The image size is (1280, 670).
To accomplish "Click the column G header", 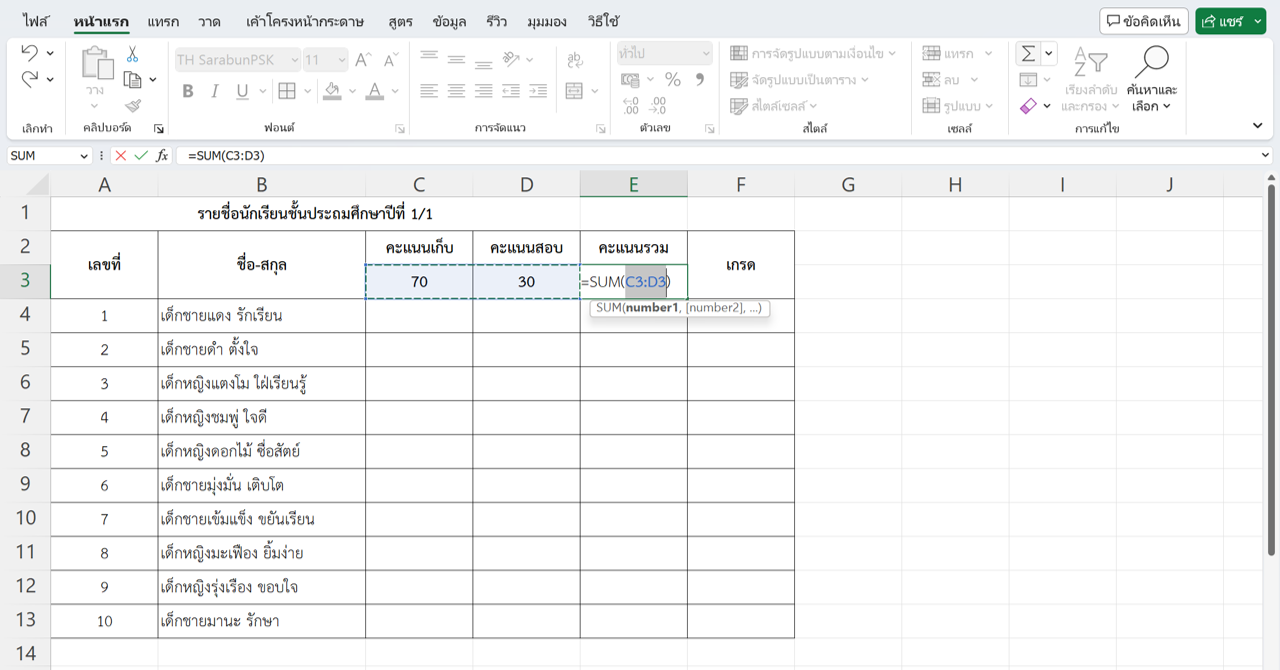I will pyautogui.click(x=848, y=184).
